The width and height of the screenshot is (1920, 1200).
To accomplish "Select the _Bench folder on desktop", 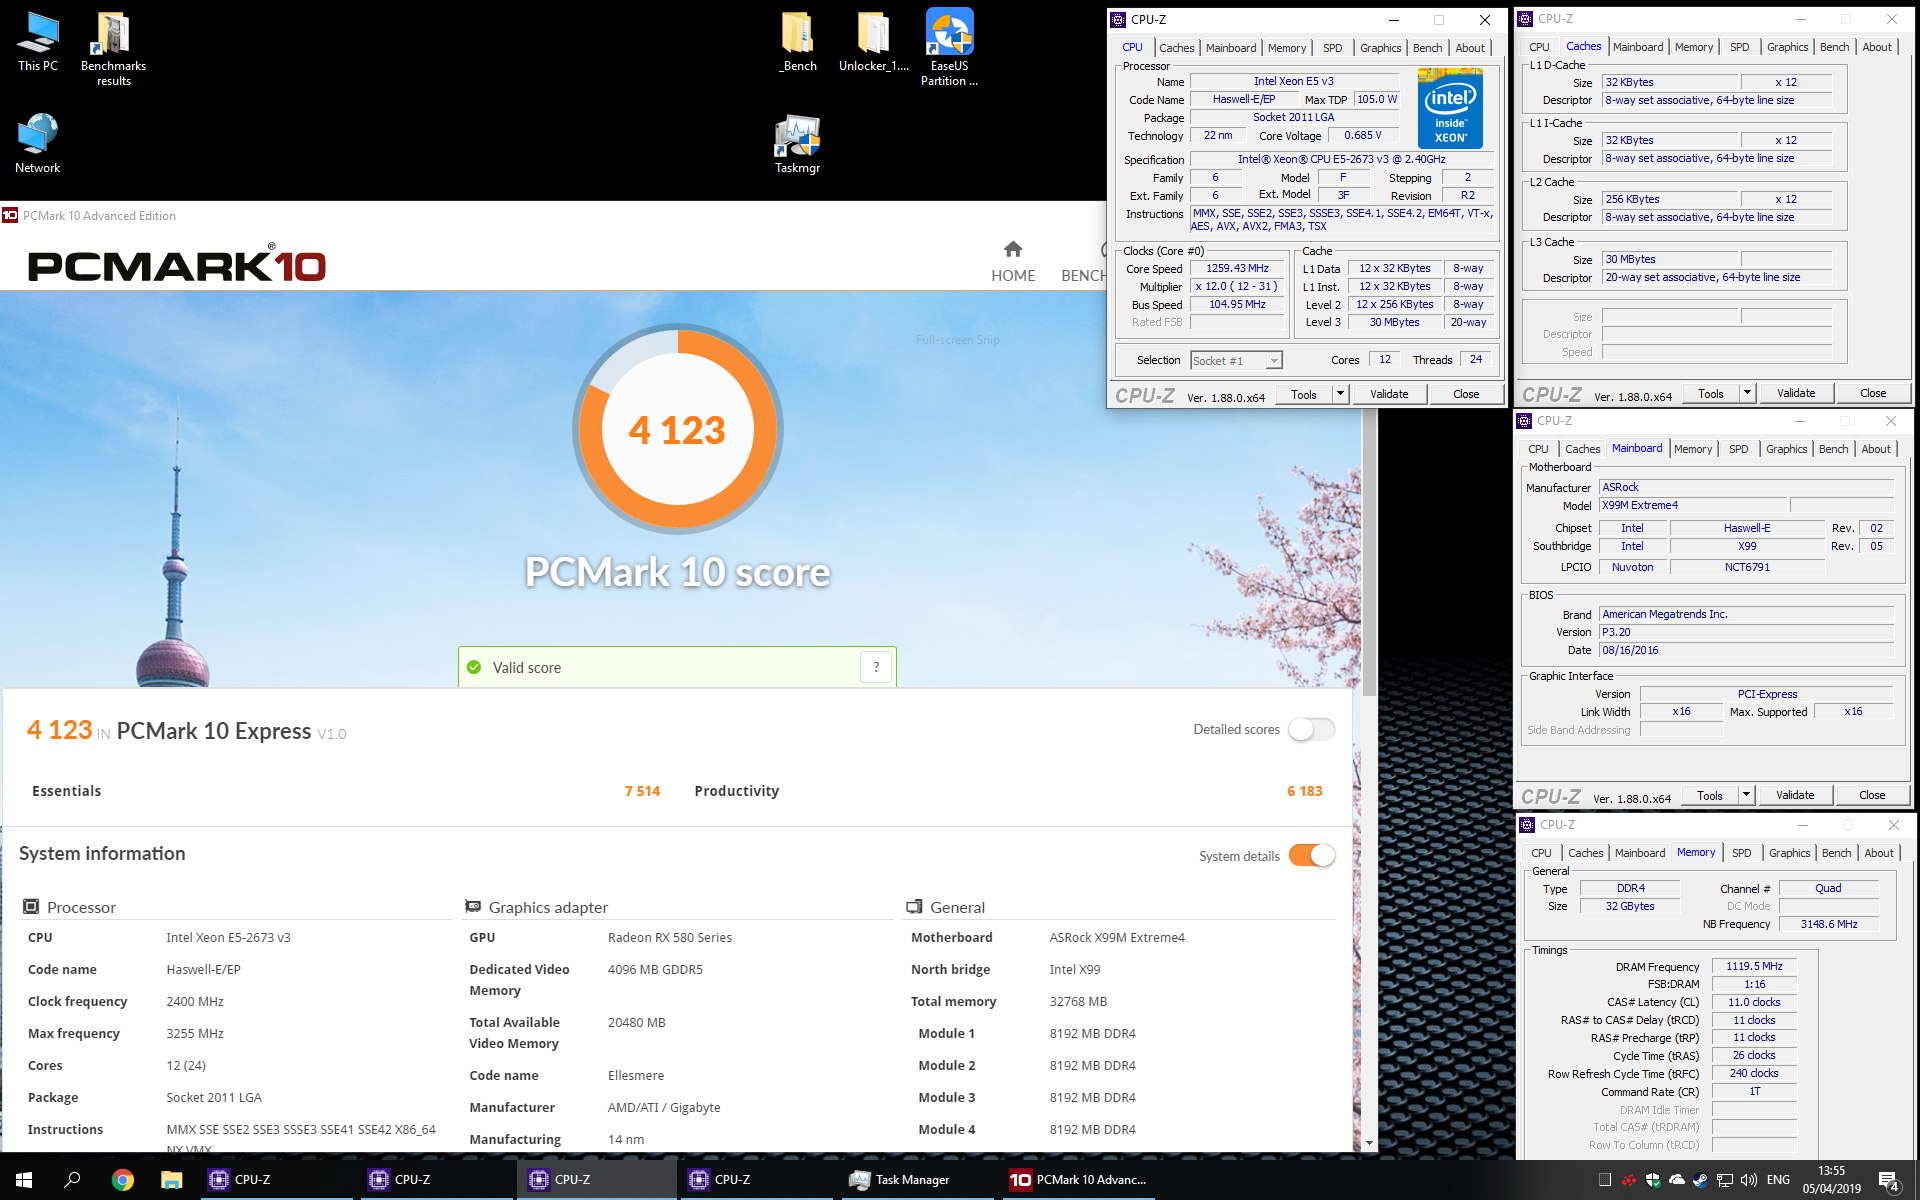I will [798, 42].
